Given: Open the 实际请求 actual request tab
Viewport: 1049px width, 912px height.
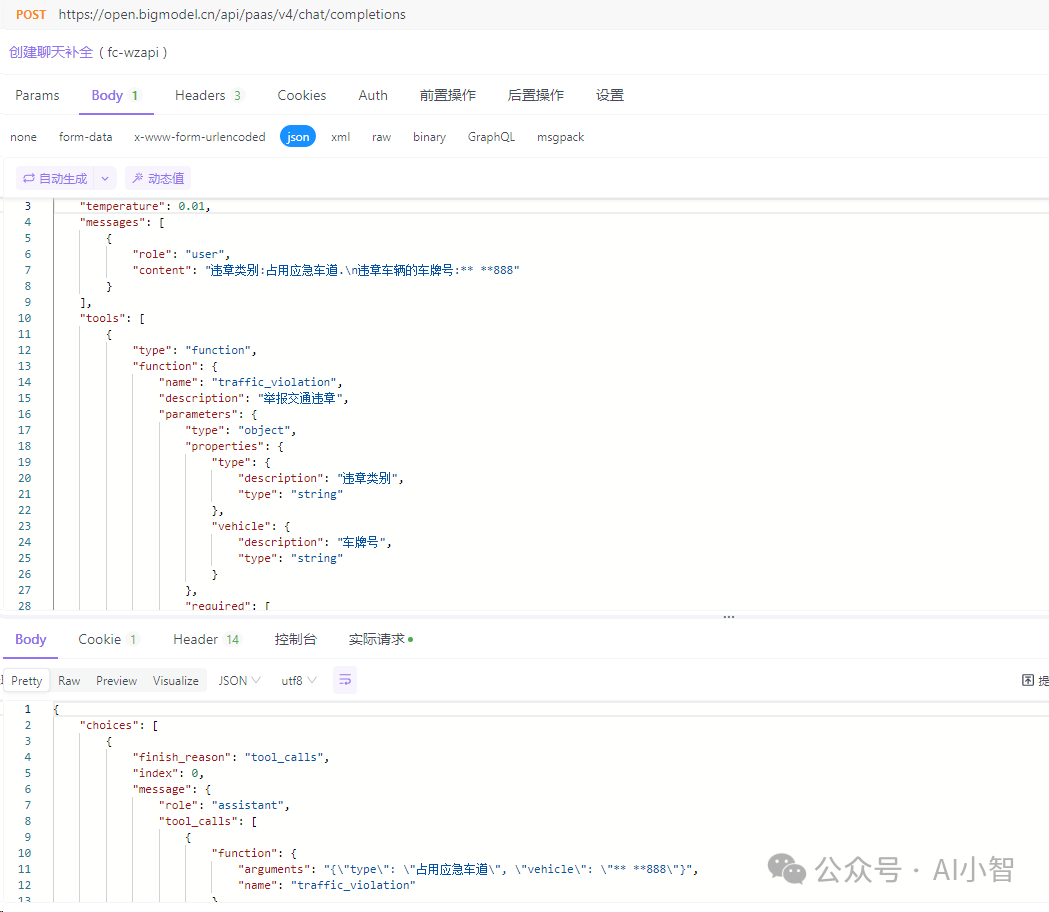Looking at the screenshot, I should 380,639.
